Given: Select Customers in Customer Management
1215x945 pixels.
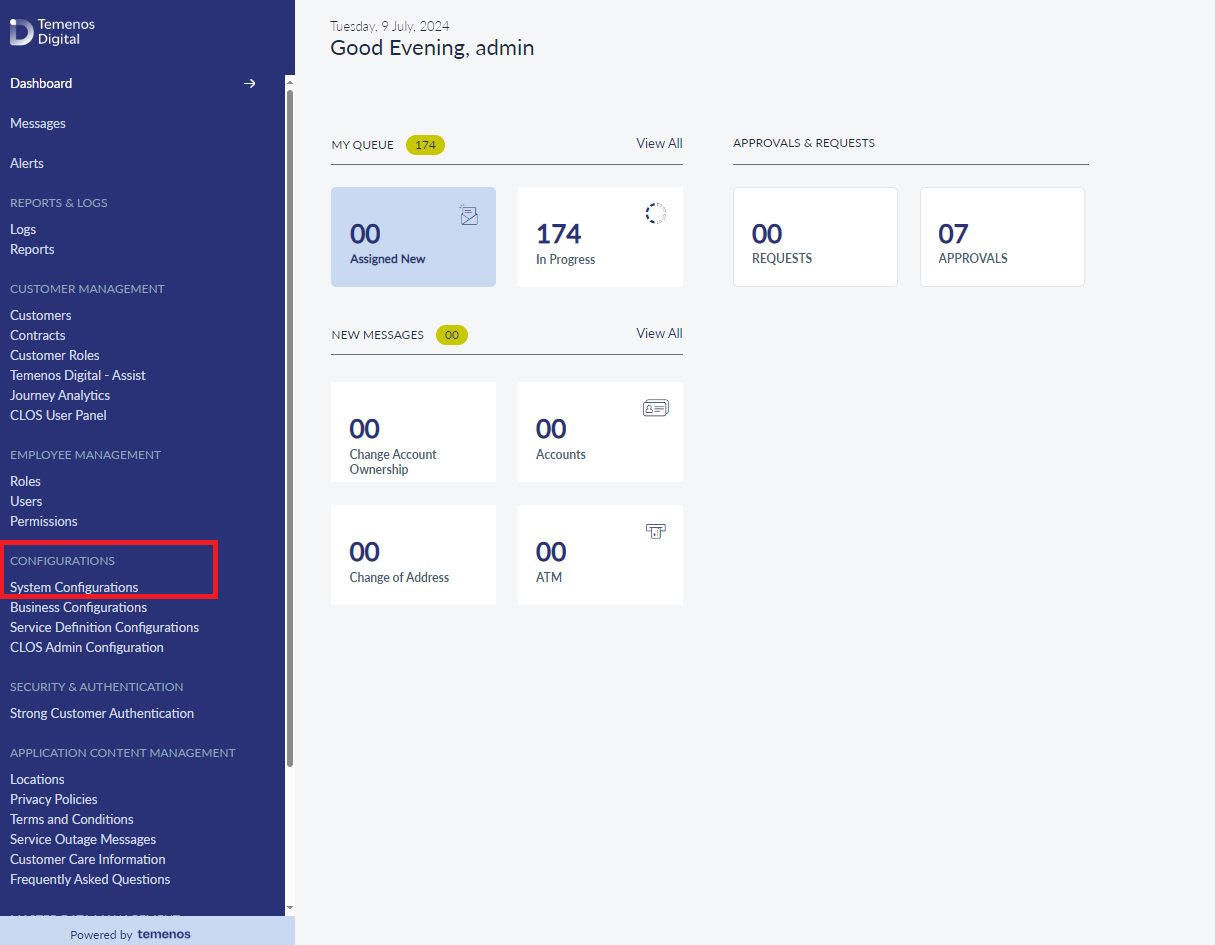Looking at the screenshot, I should pos(41,315).
